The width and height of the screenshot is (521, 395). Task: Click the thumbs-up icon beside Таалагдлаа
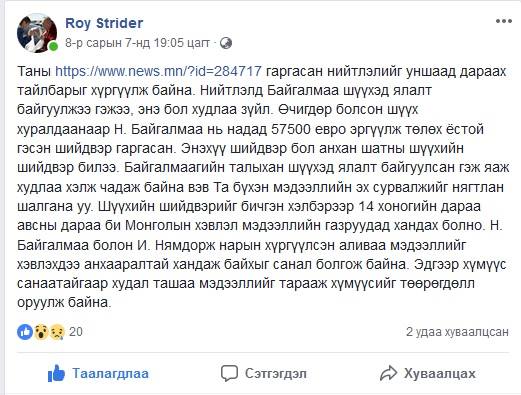tap(56, 373)
